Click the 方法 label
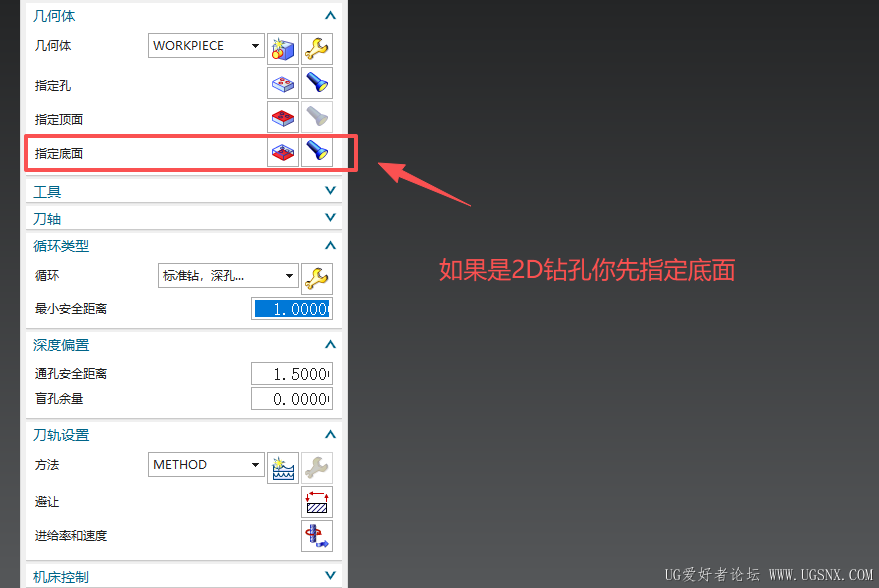Screen dimensions: 879x588 click(x=47, y=465)
